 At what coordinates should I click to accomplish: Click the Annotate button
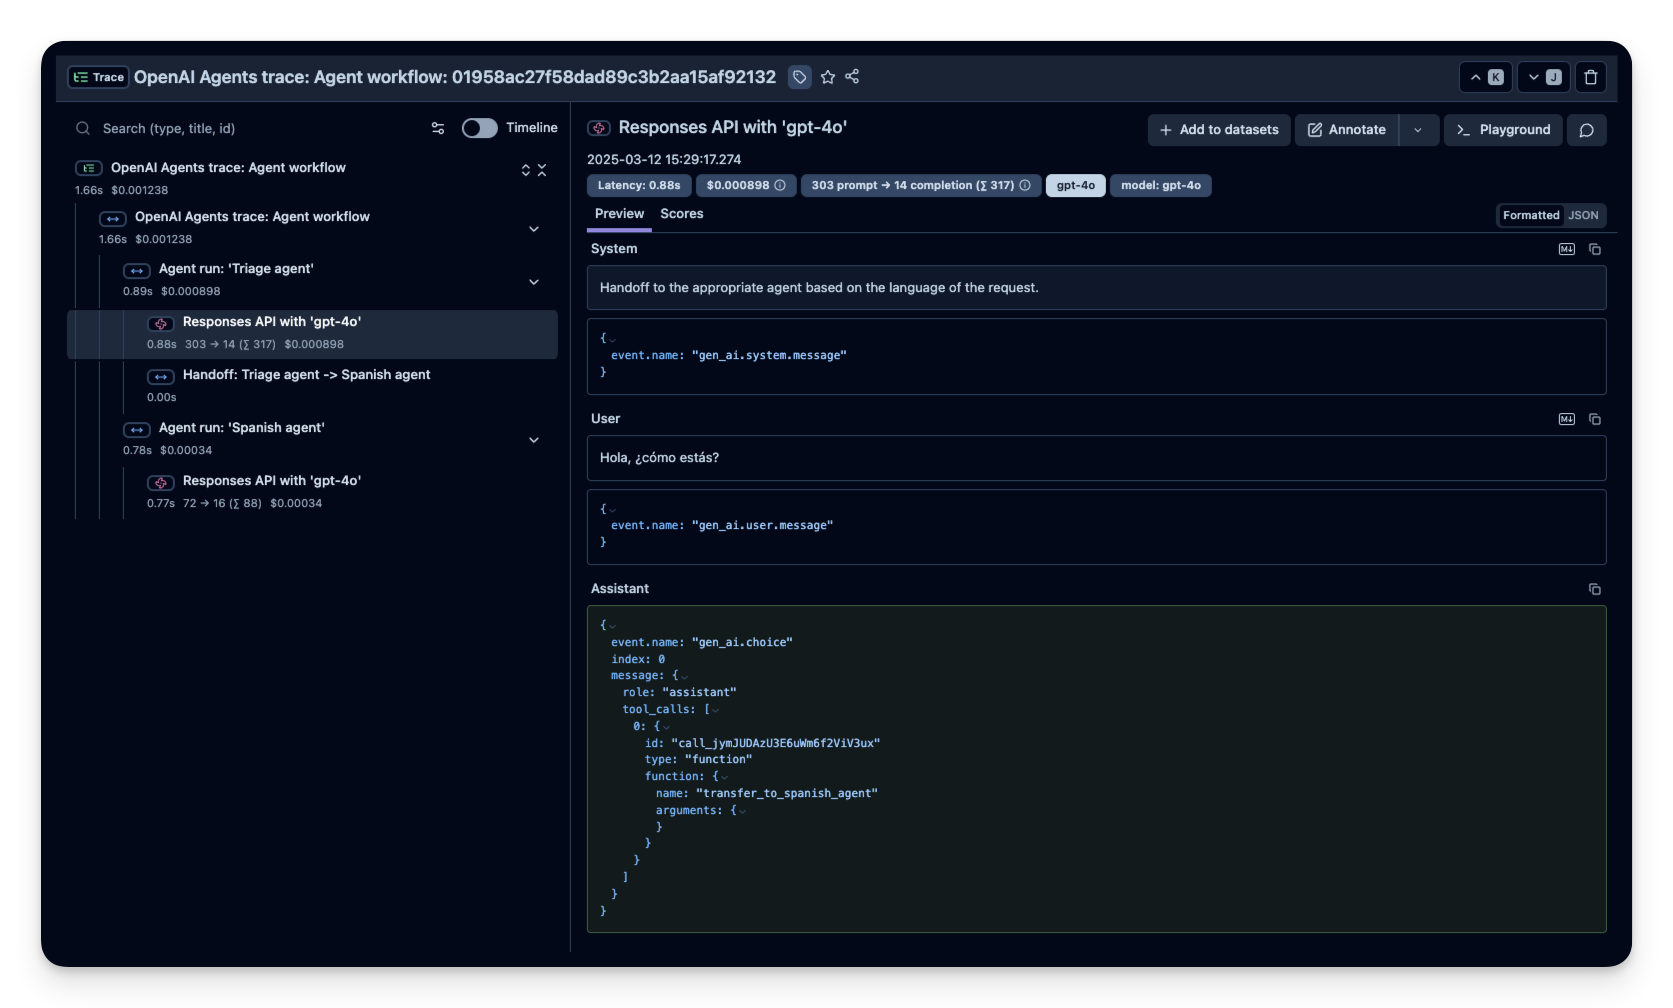pyautogui.click(x=1347, y=130)
